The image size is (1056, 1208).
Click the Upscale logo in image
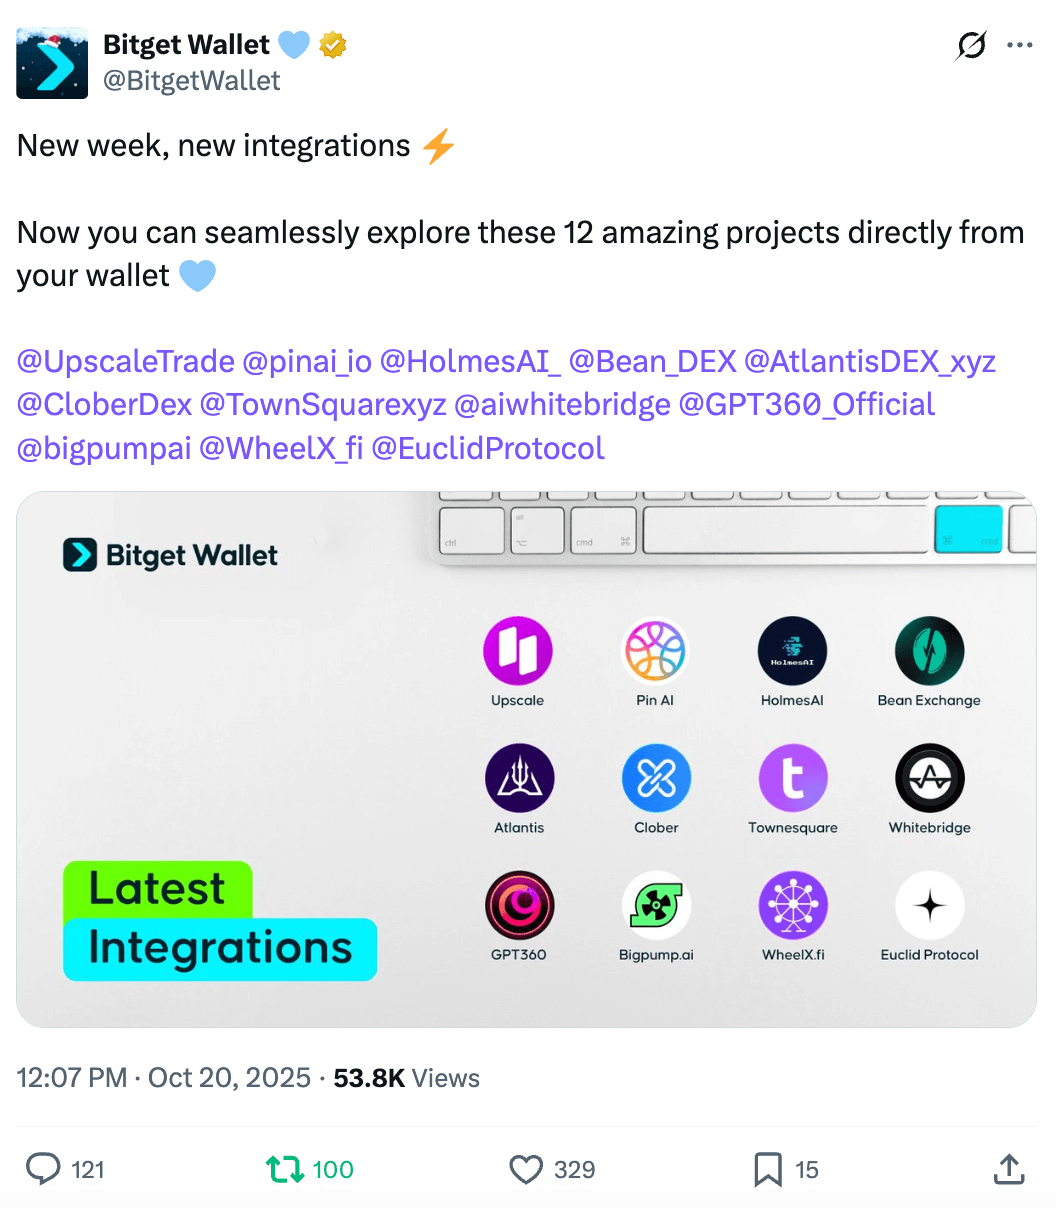point(518,651)
